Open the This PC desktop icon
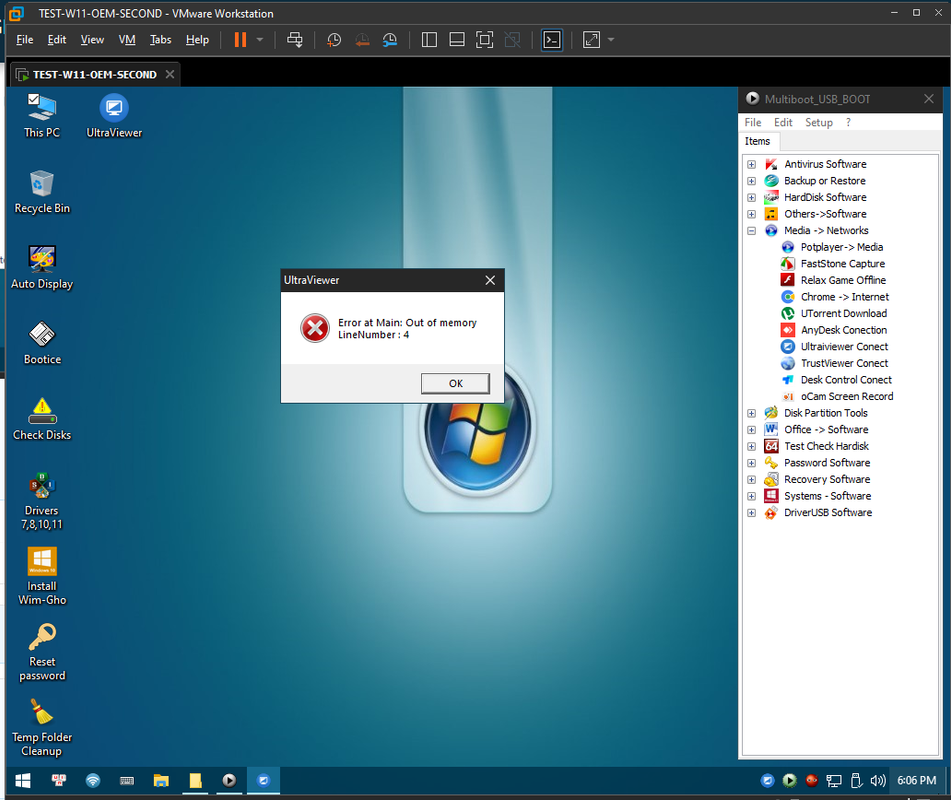The image size is (951, 800). pos(42,116)
